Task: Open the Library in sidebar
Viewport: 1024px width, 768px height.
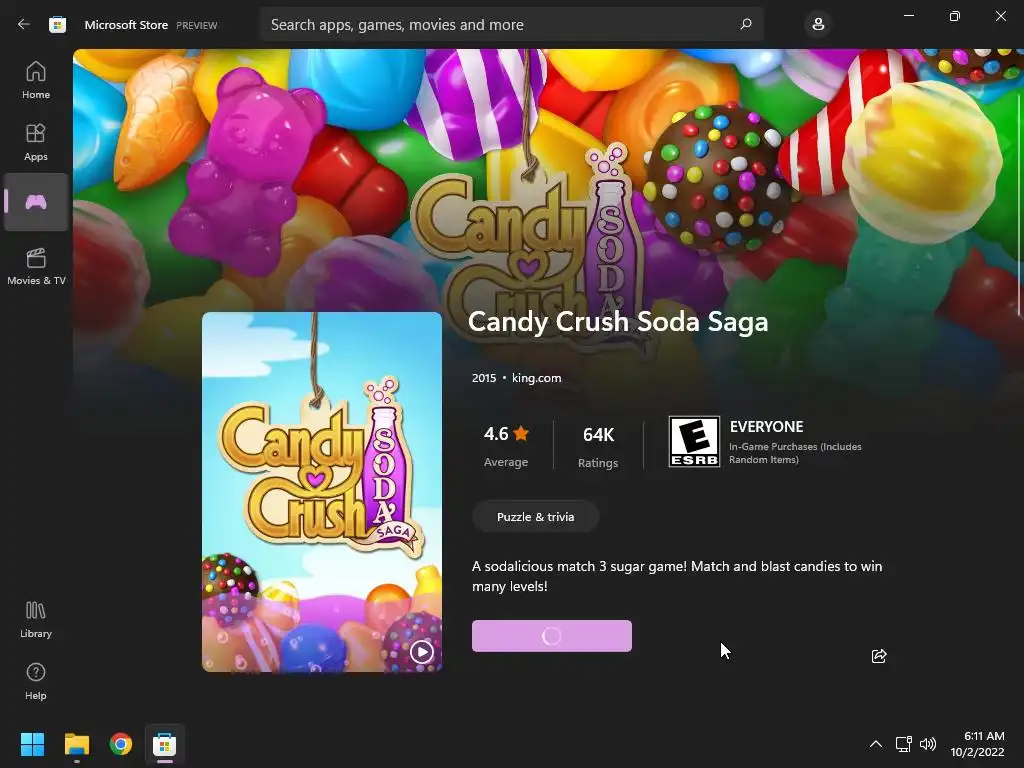Action: [36, 619]
